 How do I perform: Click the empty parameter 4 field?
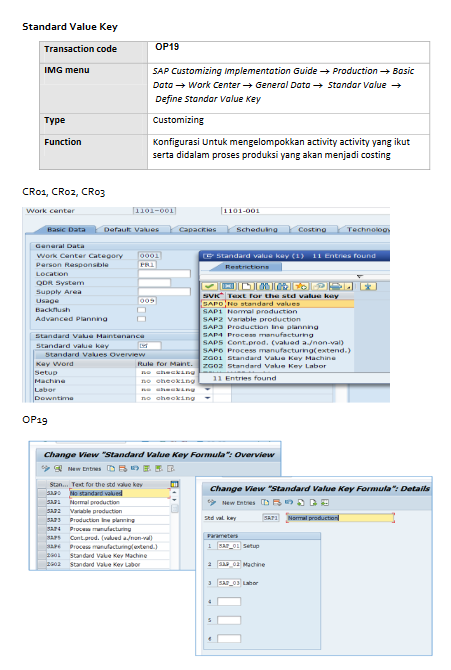(x=229, y=601)
